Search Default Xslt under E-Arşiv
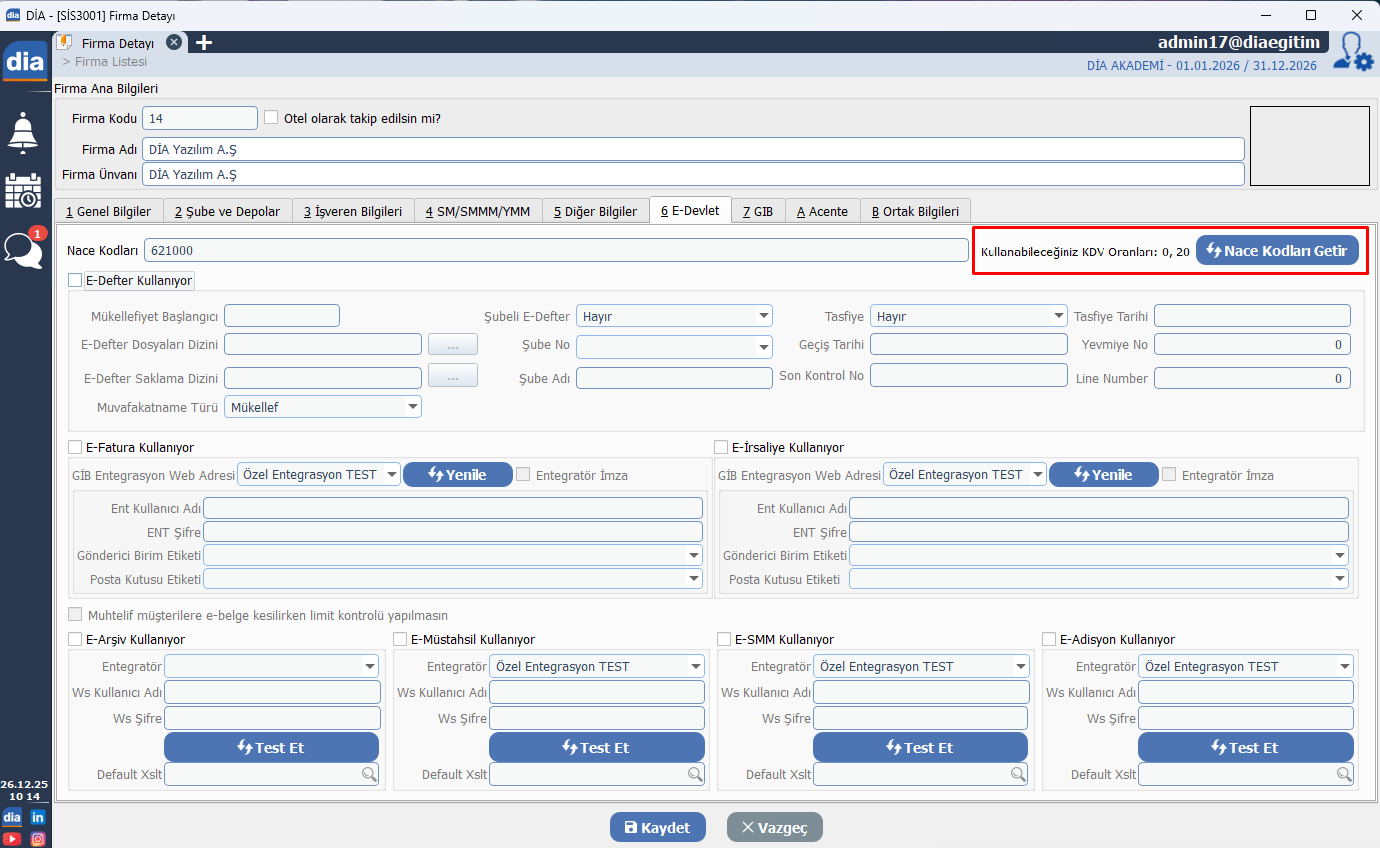The image size is (1380, 848). [x=369, y=774]
